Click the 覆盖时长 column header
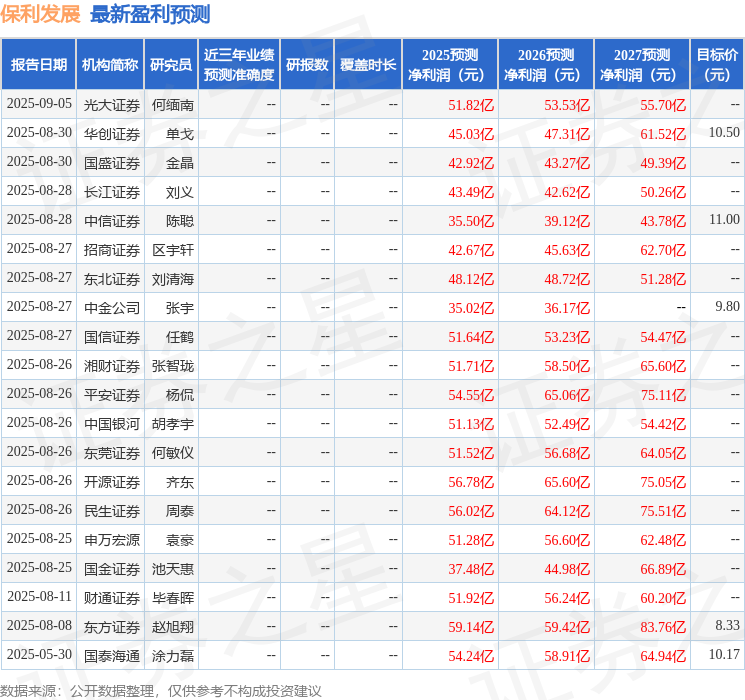Image resolution: width=745 pixels, height=700 pixels. tap(368, 65)
